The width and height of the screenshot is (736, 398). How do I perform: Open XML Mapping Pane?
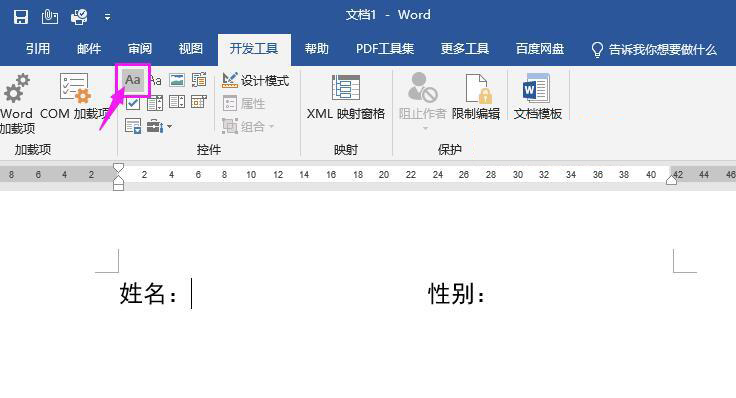coord(346,97)
